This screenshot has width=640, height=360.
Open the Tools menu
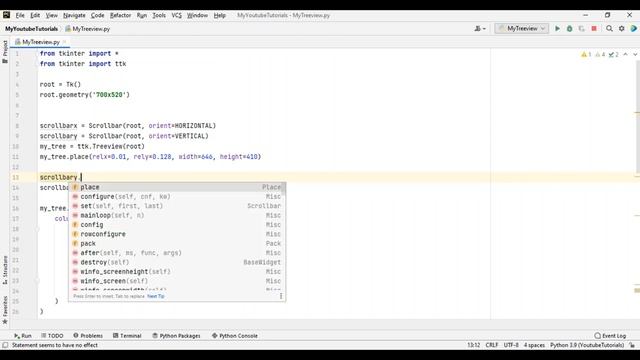click(159, 15)
